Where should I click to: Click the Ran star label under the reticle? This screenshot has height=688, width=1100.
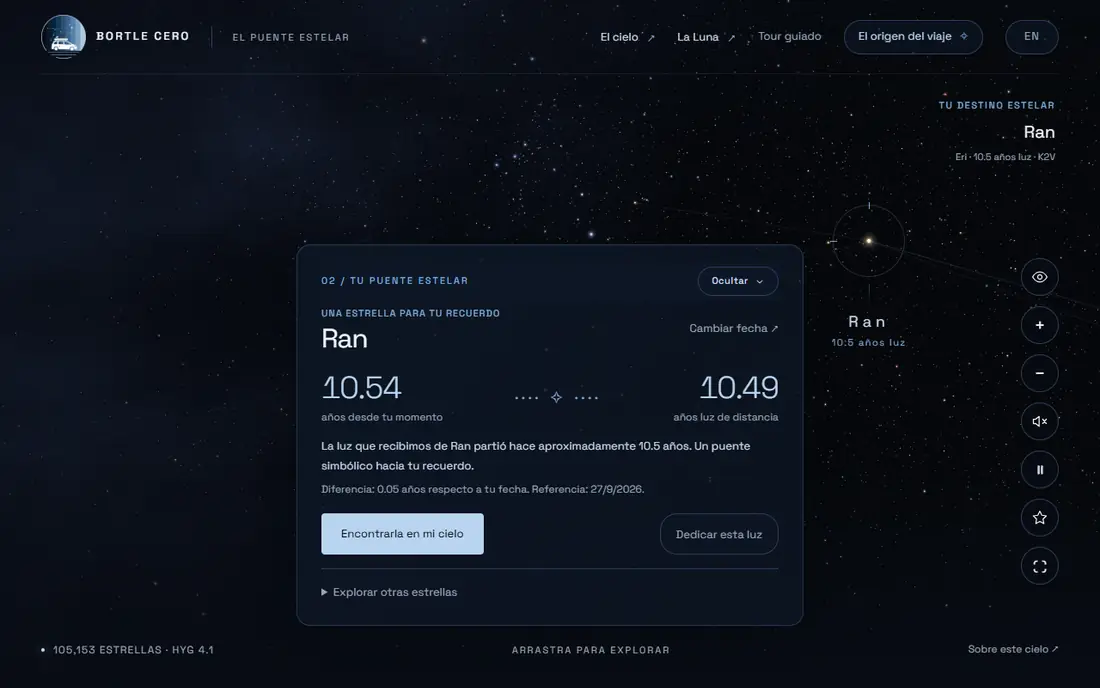click(868, 322)
